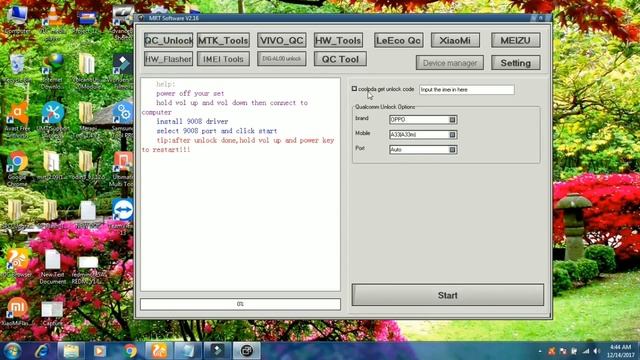Viewport: 640px width, 360px height.
Task: Click the 0% progress bar
Action: coord(240,304)
